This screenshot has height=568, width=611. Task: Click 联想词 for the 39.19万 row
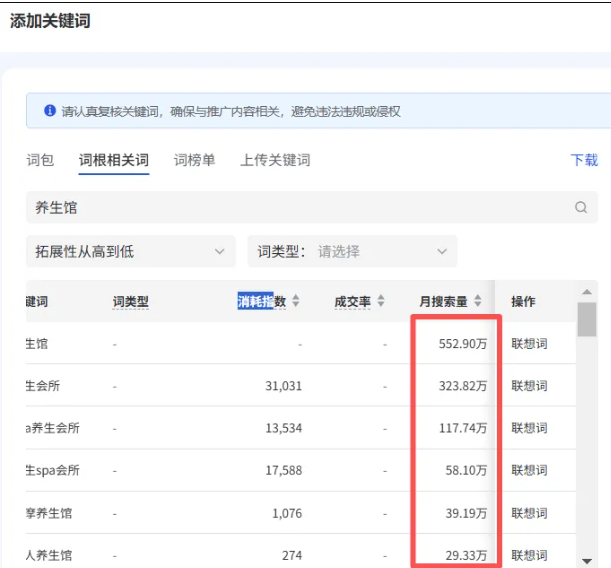coord(529,513)
